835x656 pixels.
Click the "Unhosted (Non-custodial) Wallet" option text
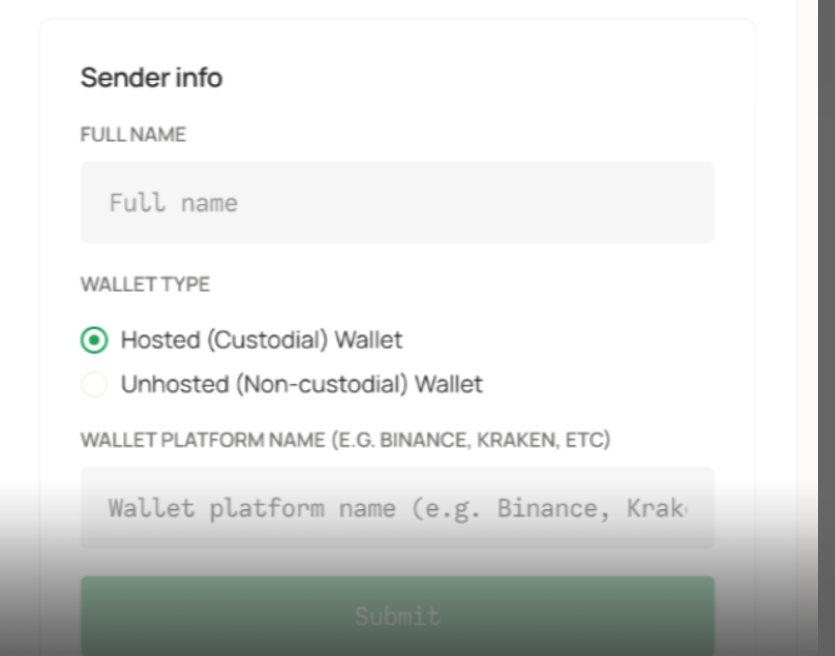(301, 384)
